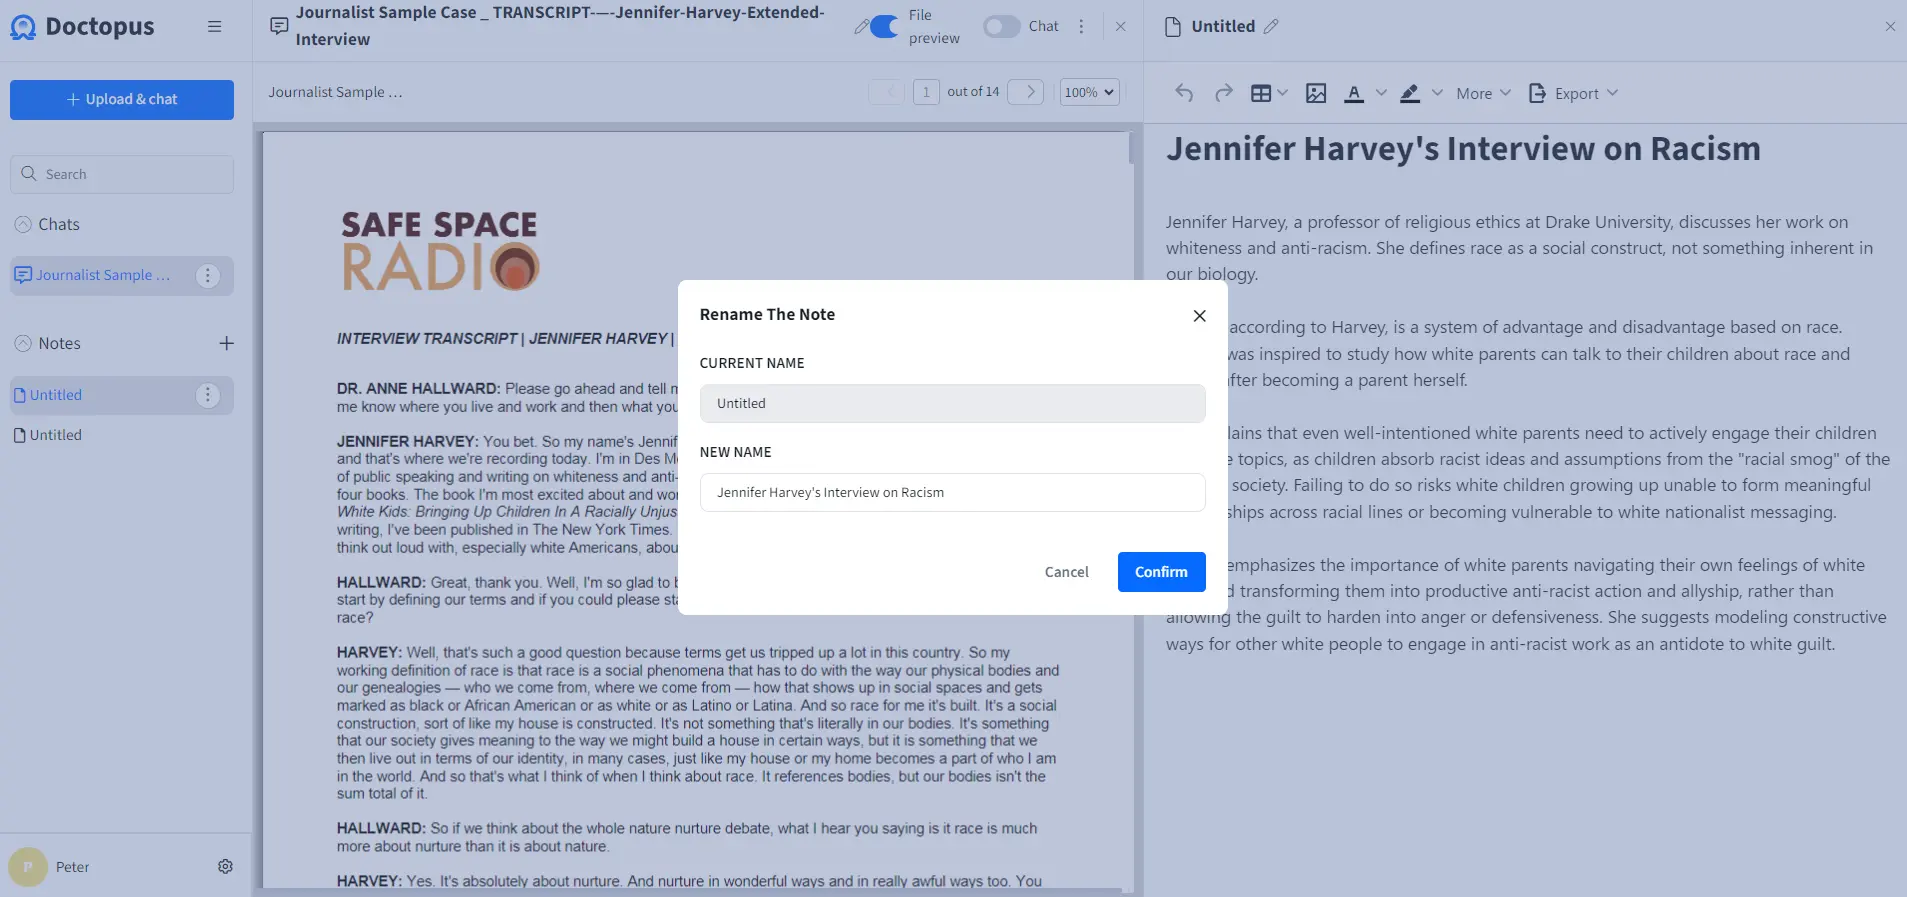Open settings gear next to Peter
This screenshot has width=1907, height=897.
[226, 867]
